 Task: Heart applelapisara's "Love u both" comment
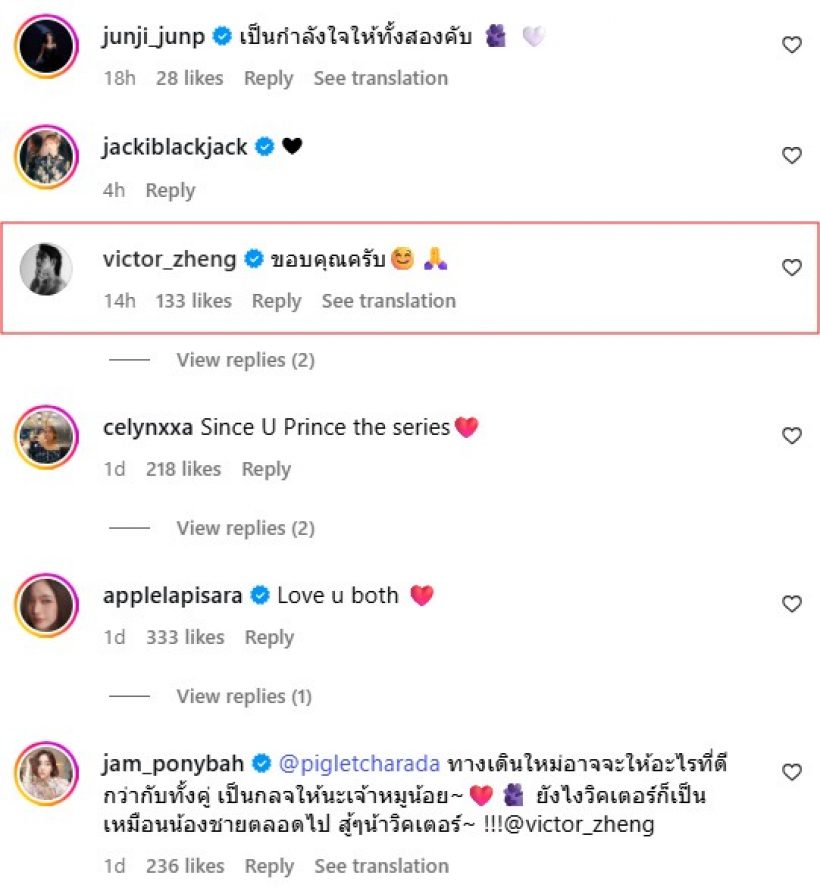point(791,604)
